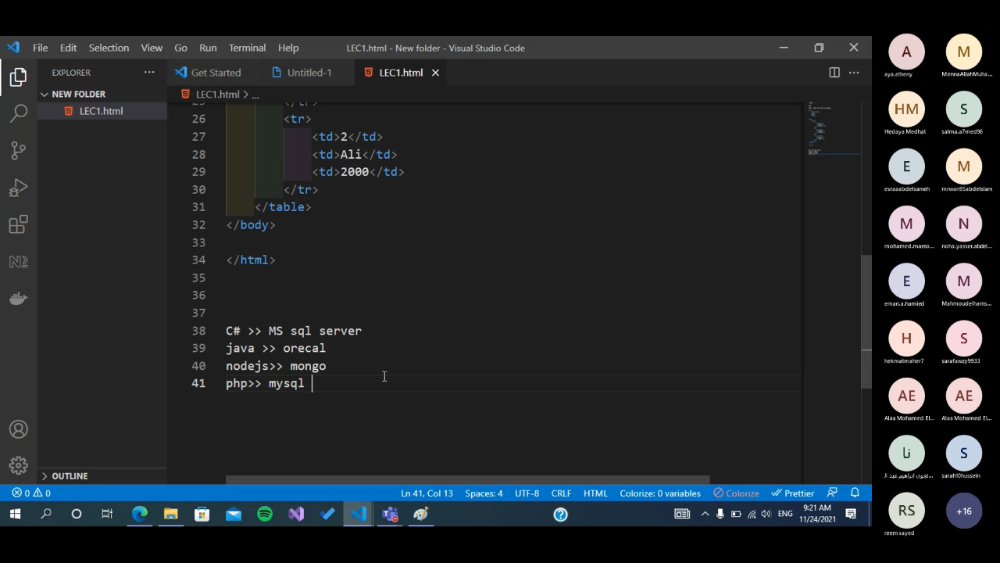Screen dimensions: 1000x563
Task: Open the Help menu
Action: pyautogui.click(x=288, y=48)
